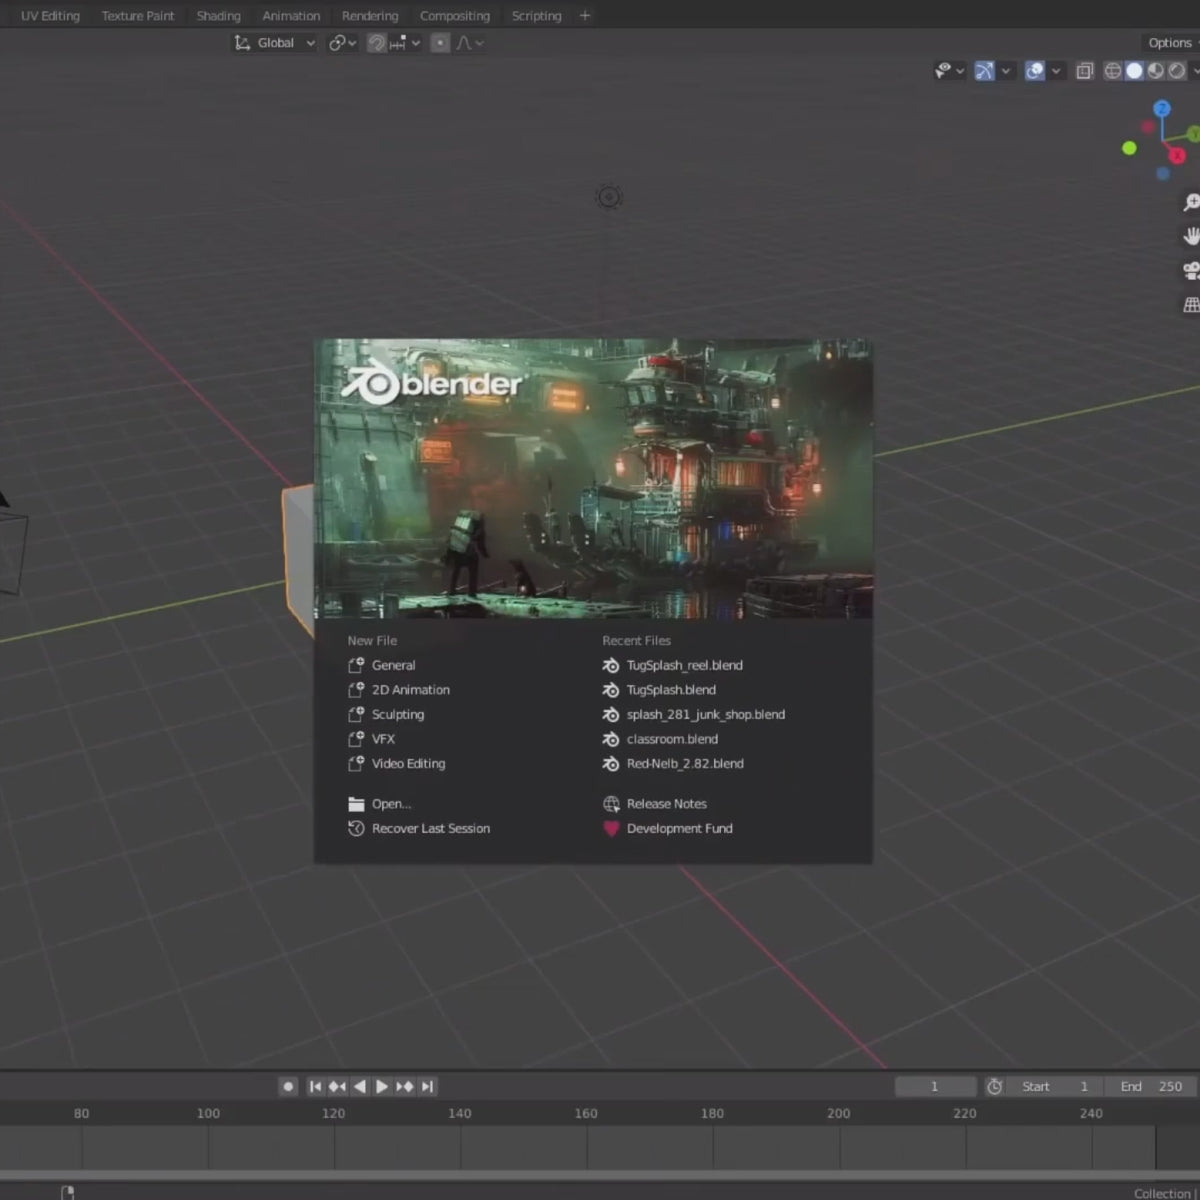
Task: Click the zoom magnifier icon in viewport
Action: point(1191,203)
